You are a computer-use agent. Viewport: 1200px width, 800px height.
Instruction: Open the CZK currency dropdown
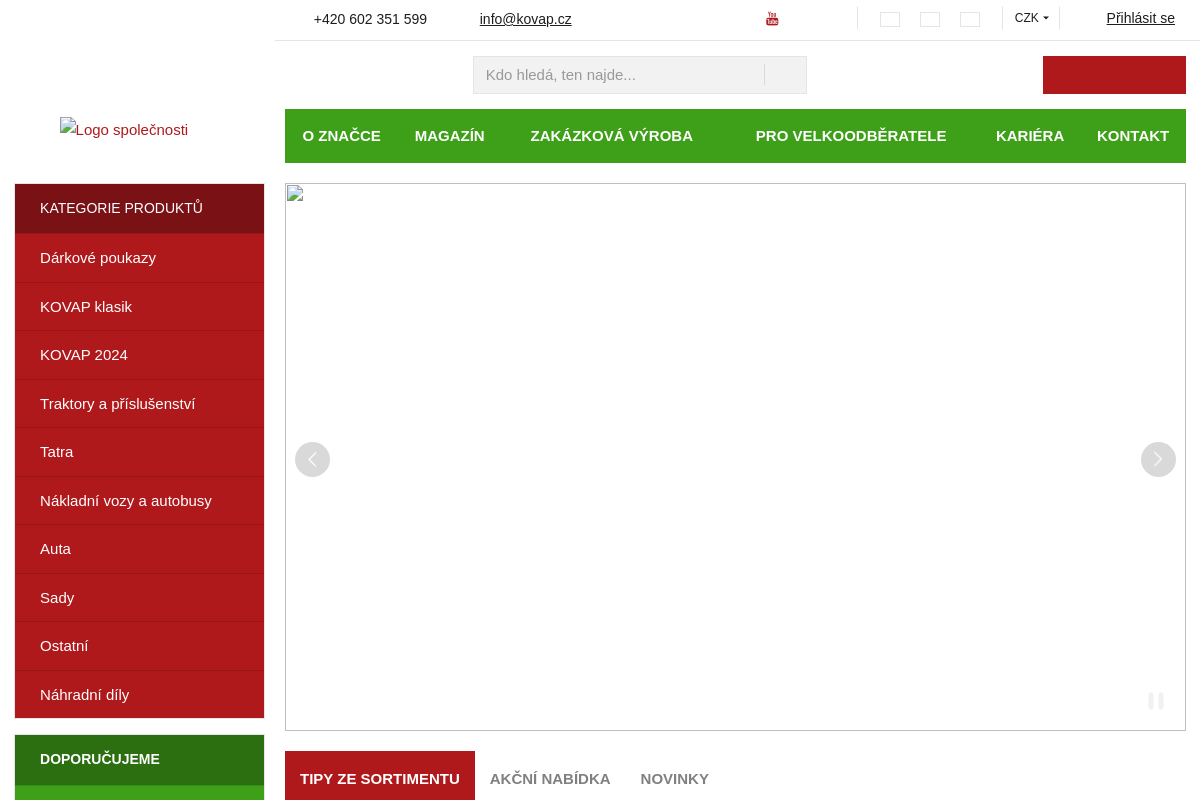[1031, 17]
